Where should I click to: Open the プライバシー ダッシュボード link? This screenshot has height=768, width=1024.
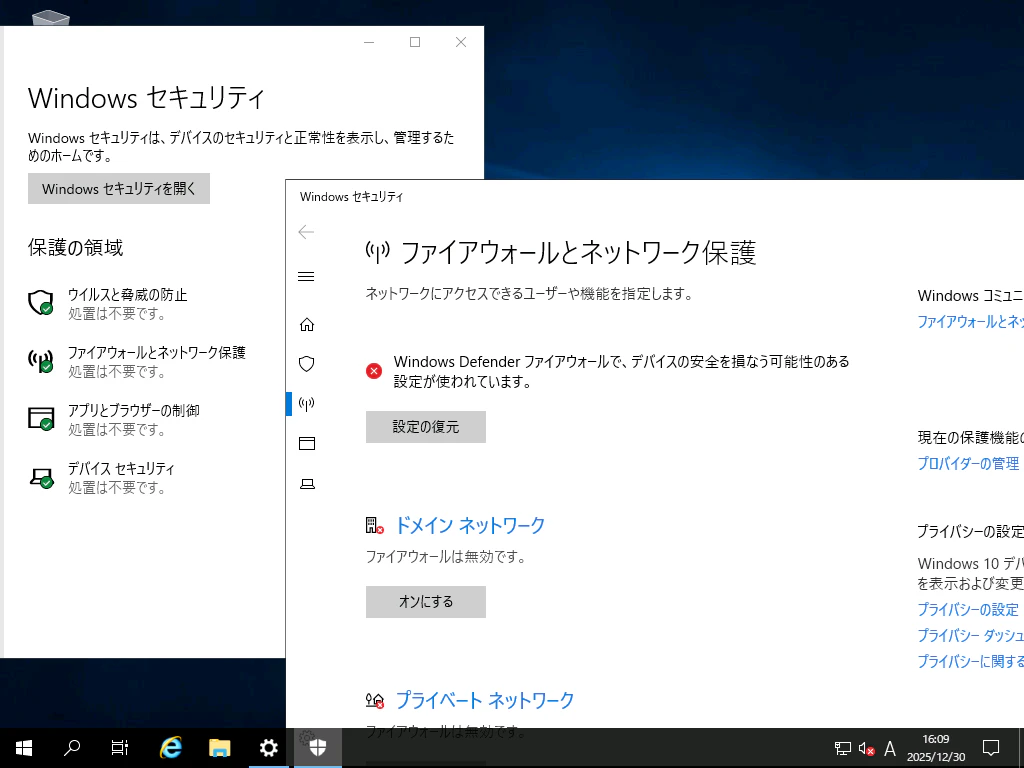(970, 635)
